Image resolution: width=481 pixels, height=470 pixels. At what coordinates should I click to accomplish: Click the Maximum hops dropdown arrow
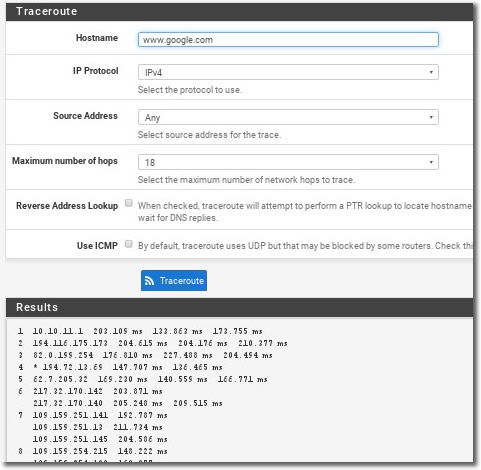(x=431, y=162)
